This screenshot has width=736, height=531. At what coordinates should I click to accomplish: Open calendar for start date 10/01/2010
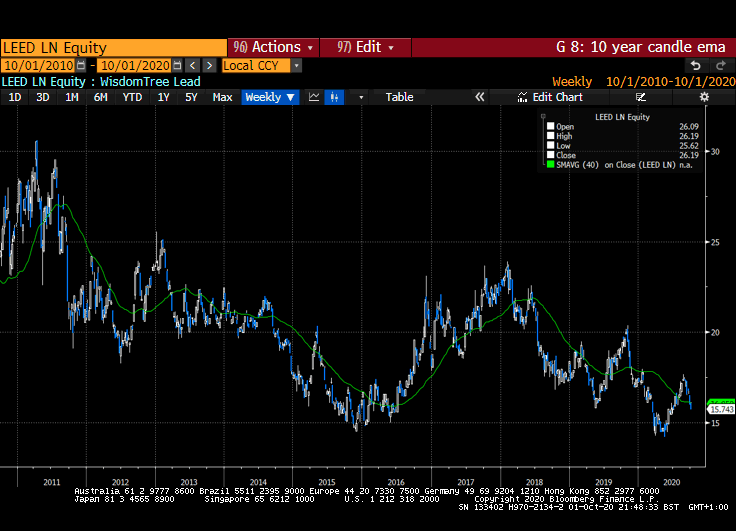[x=81, y=66]
